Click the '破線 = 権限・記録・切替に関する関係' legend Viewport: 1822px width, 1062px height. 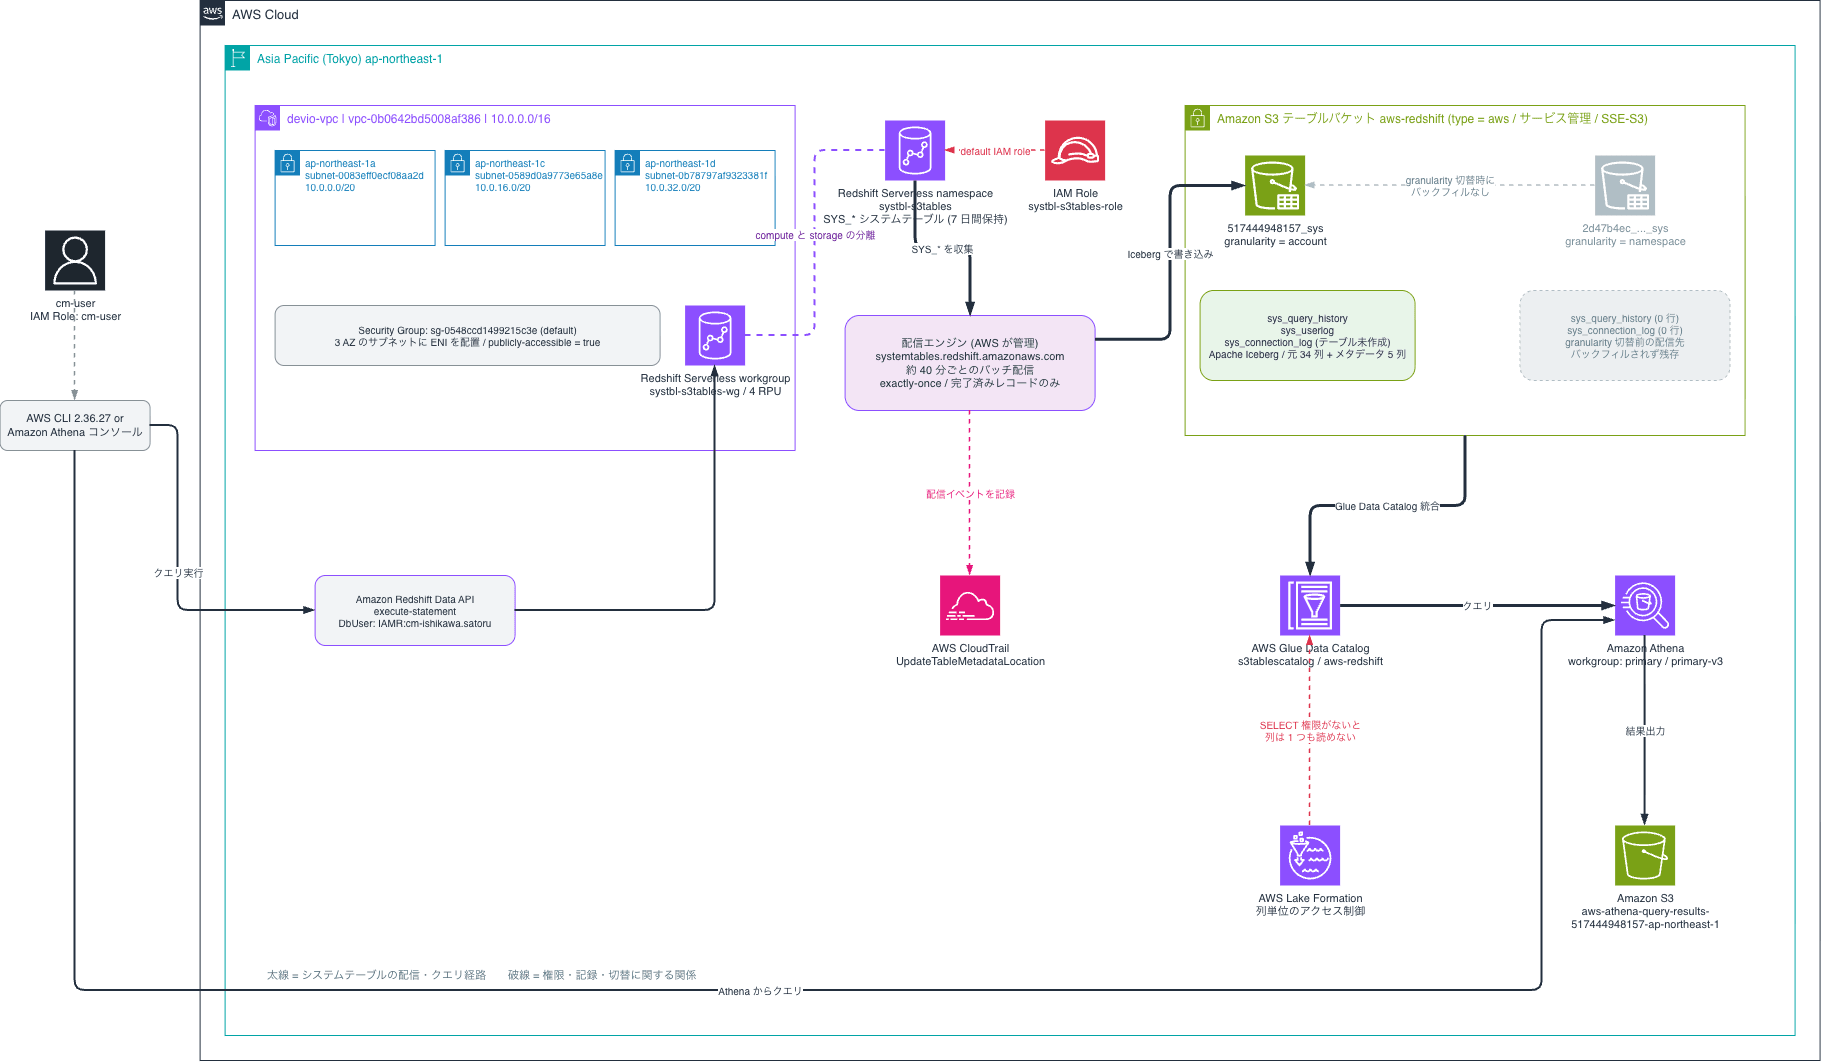(602, 975)
